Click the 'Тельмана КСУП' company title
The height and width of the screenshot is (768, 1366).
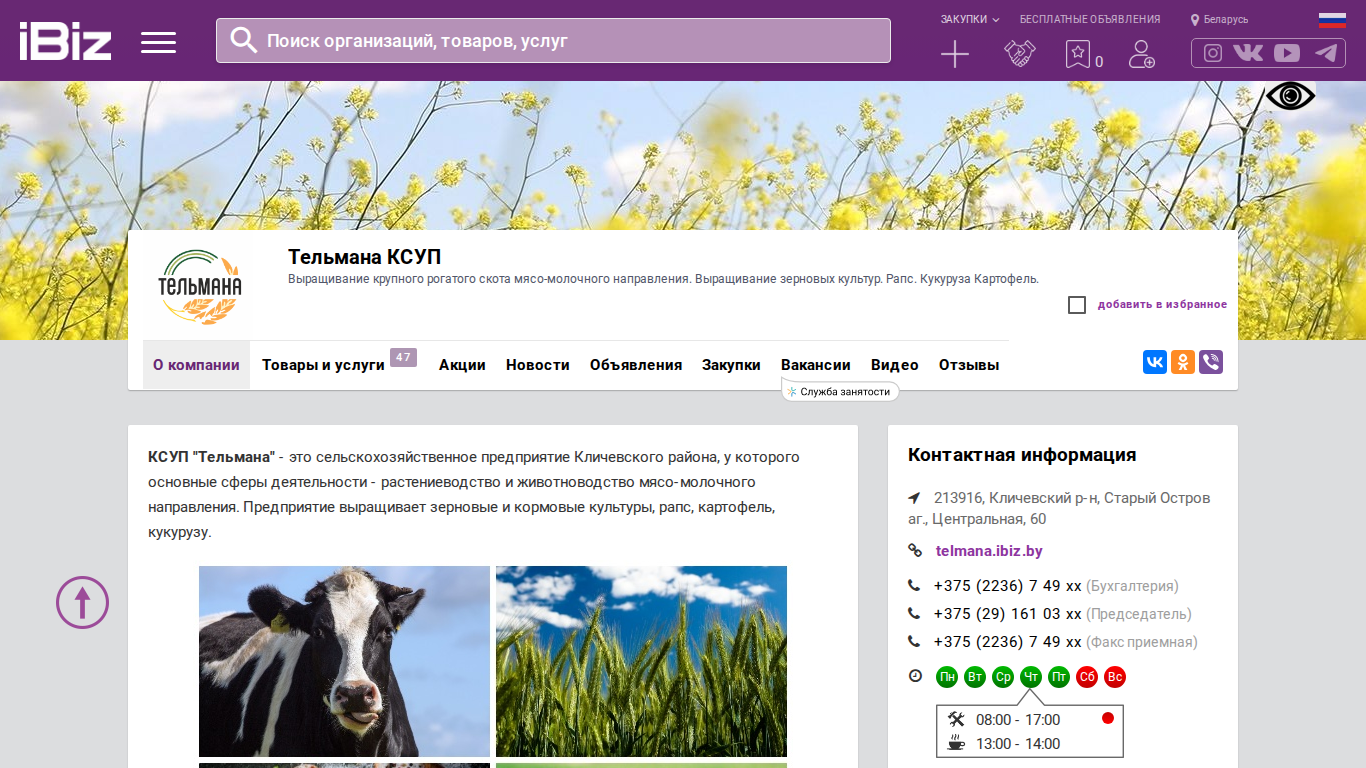365,257
